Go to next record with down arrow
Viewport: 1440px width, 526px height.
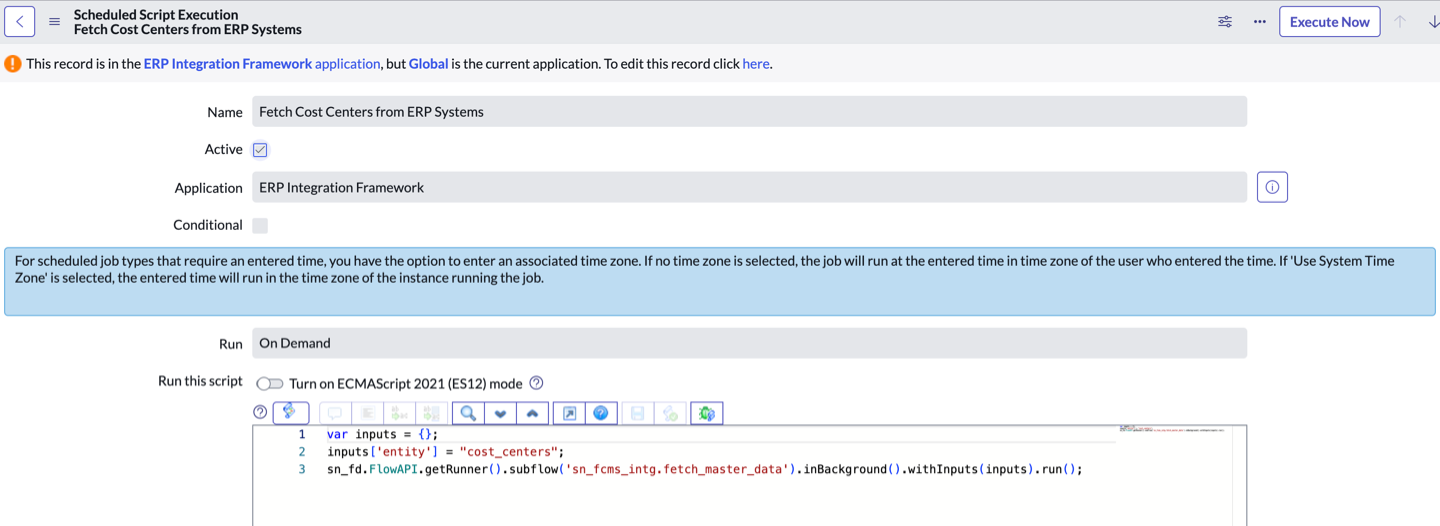click(1433, 22)
